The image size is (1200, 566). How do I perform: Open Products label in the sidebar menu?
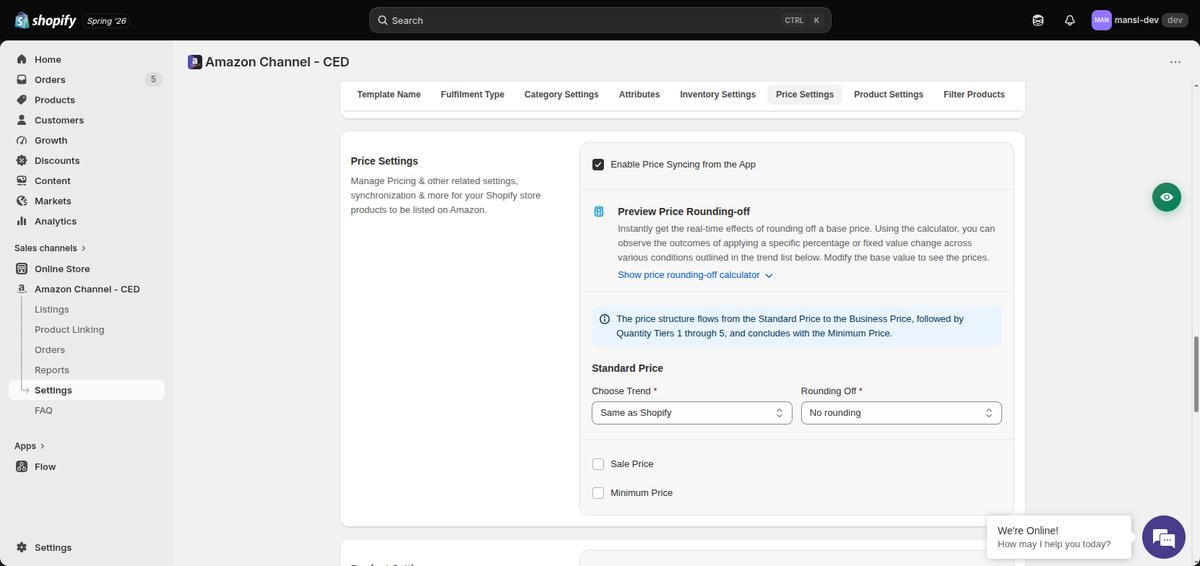pos(55,100)
